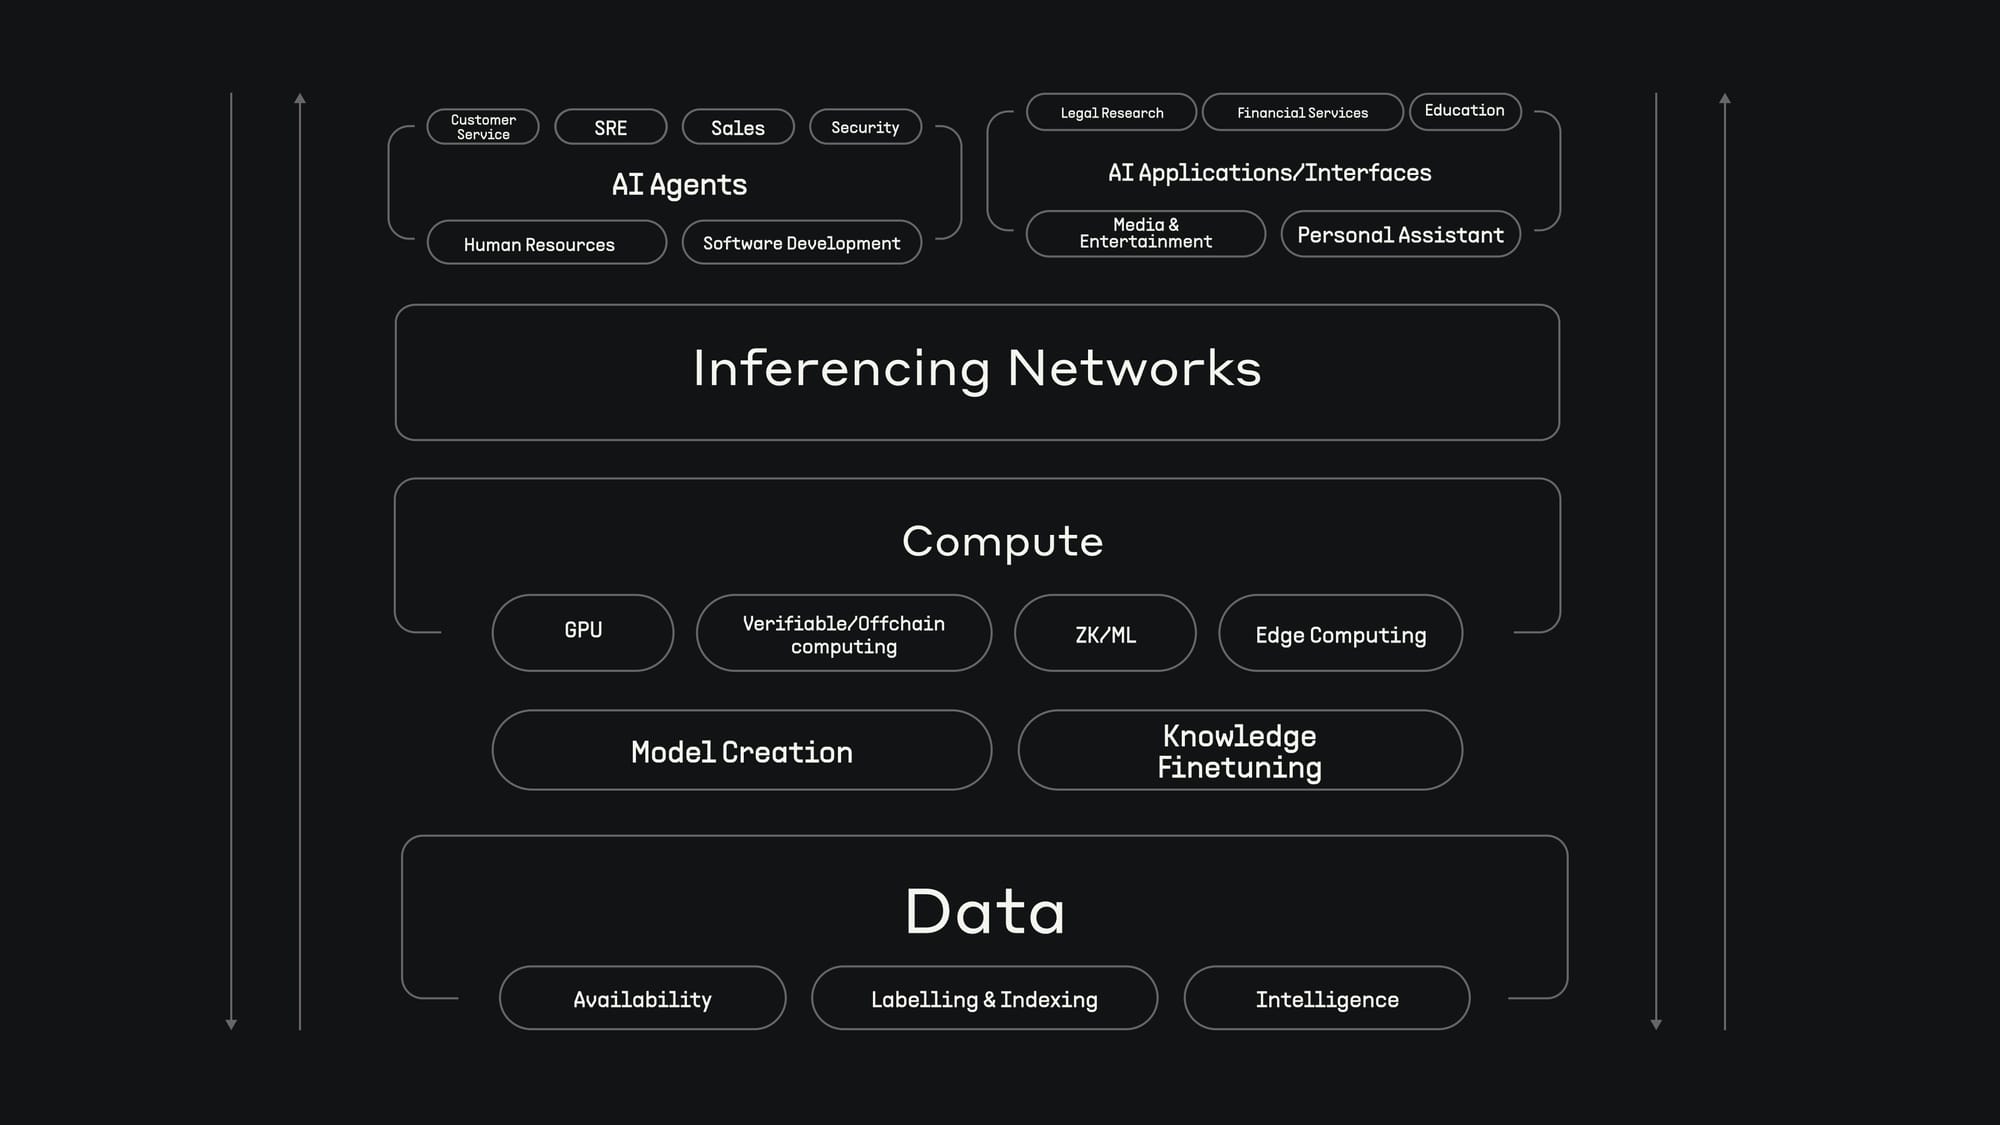Click the Human Resources agent button

coord(540,243)
